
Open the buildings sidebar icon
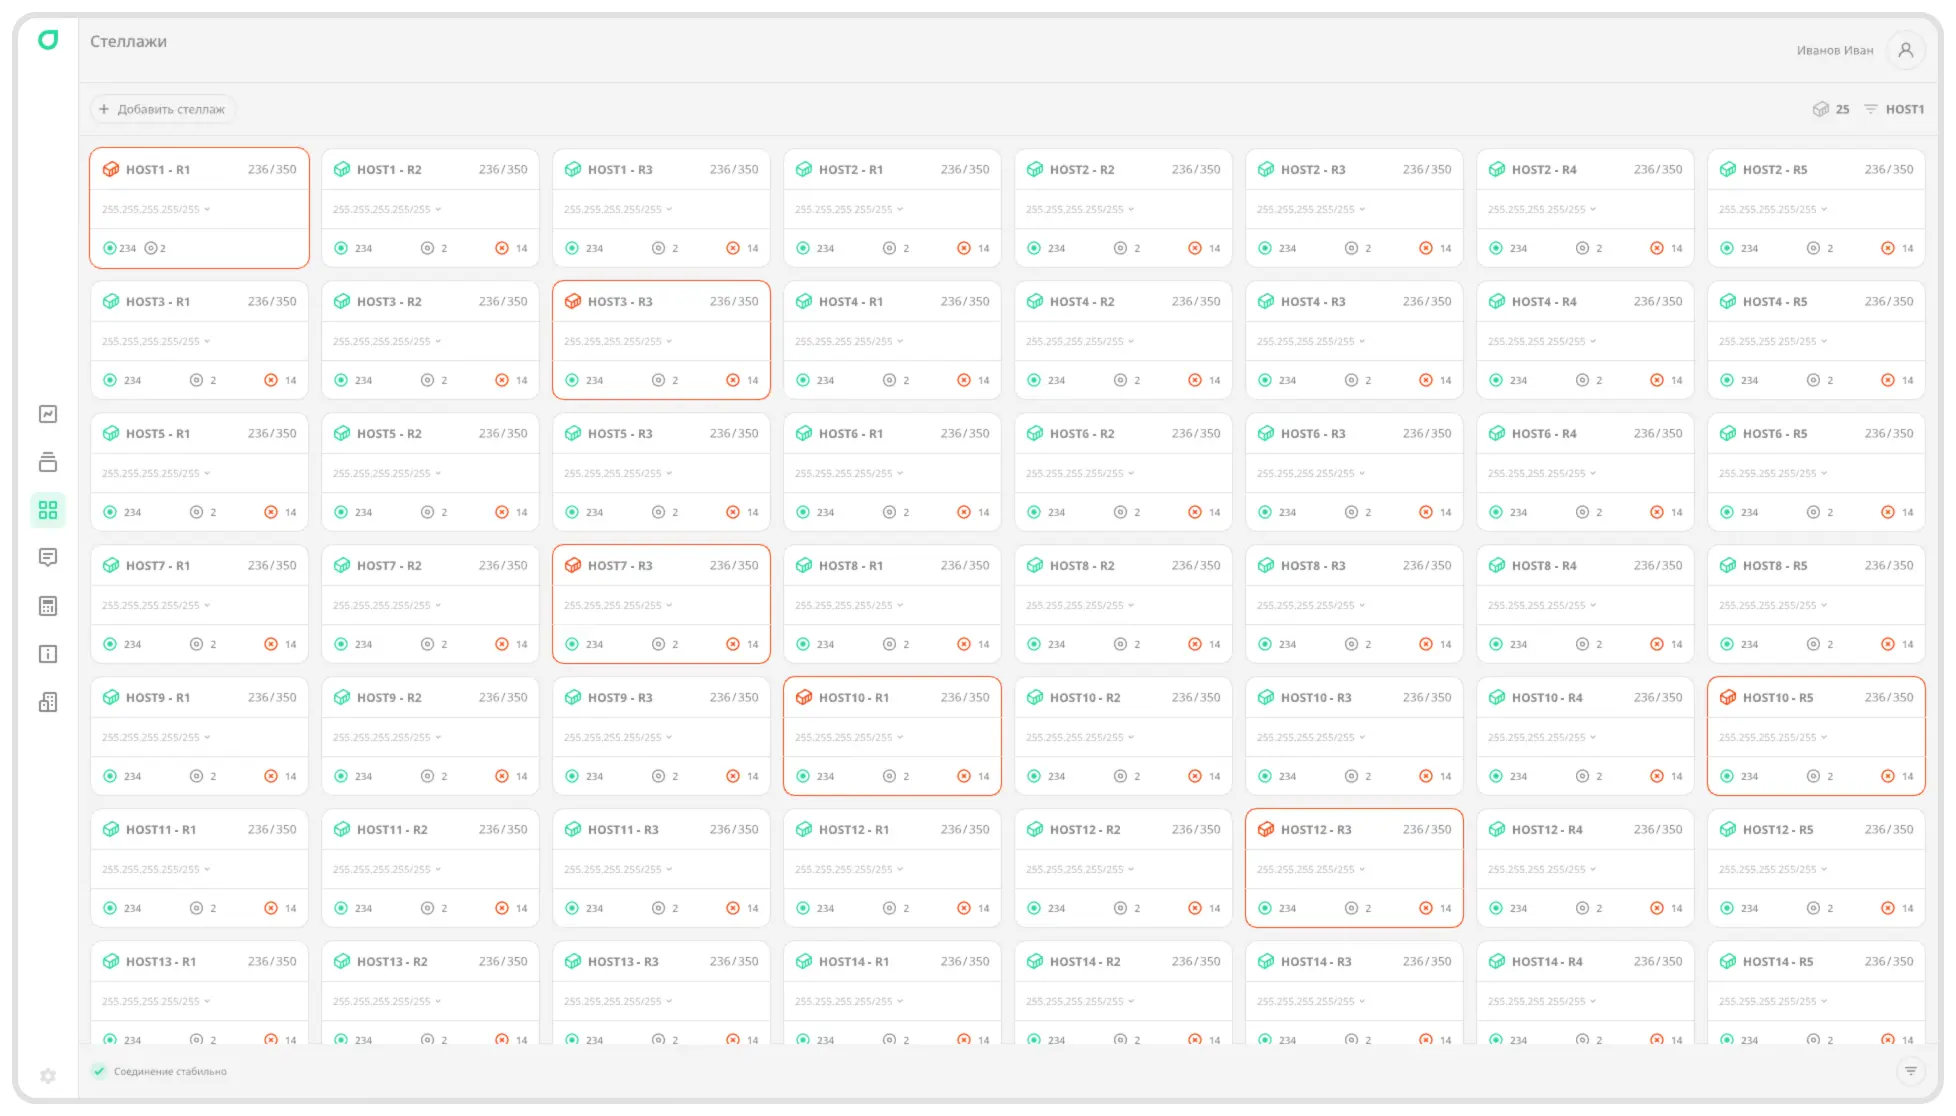[48, 702]
